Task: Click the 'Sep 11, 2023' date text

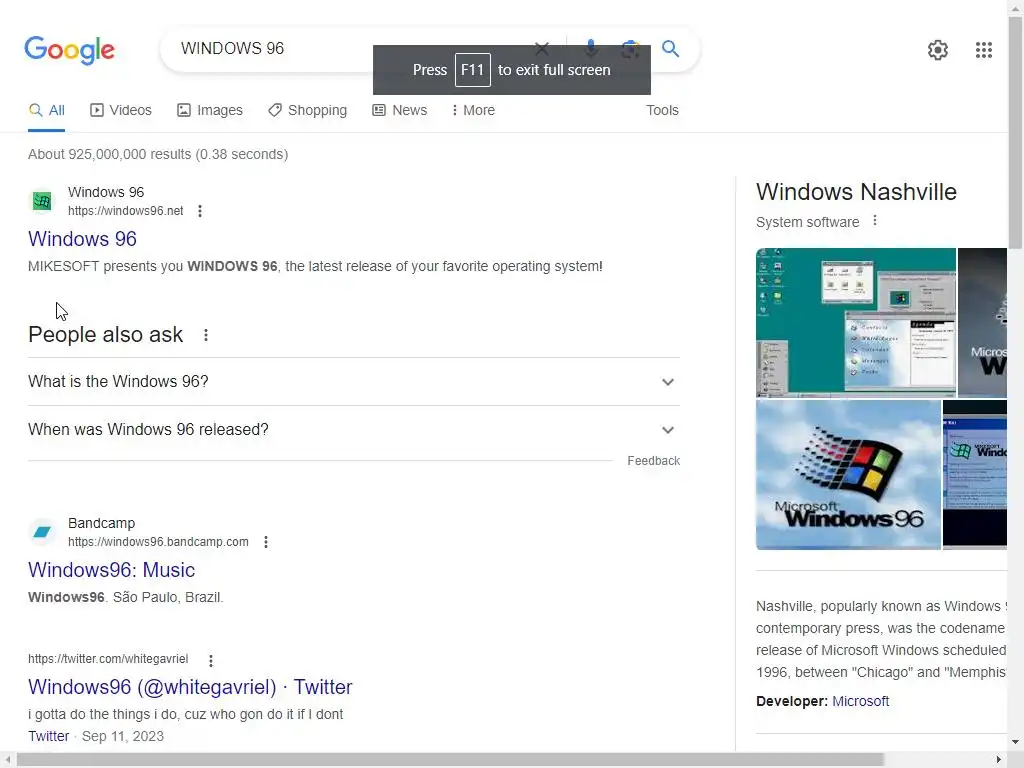Action: (x=123, y=736)
